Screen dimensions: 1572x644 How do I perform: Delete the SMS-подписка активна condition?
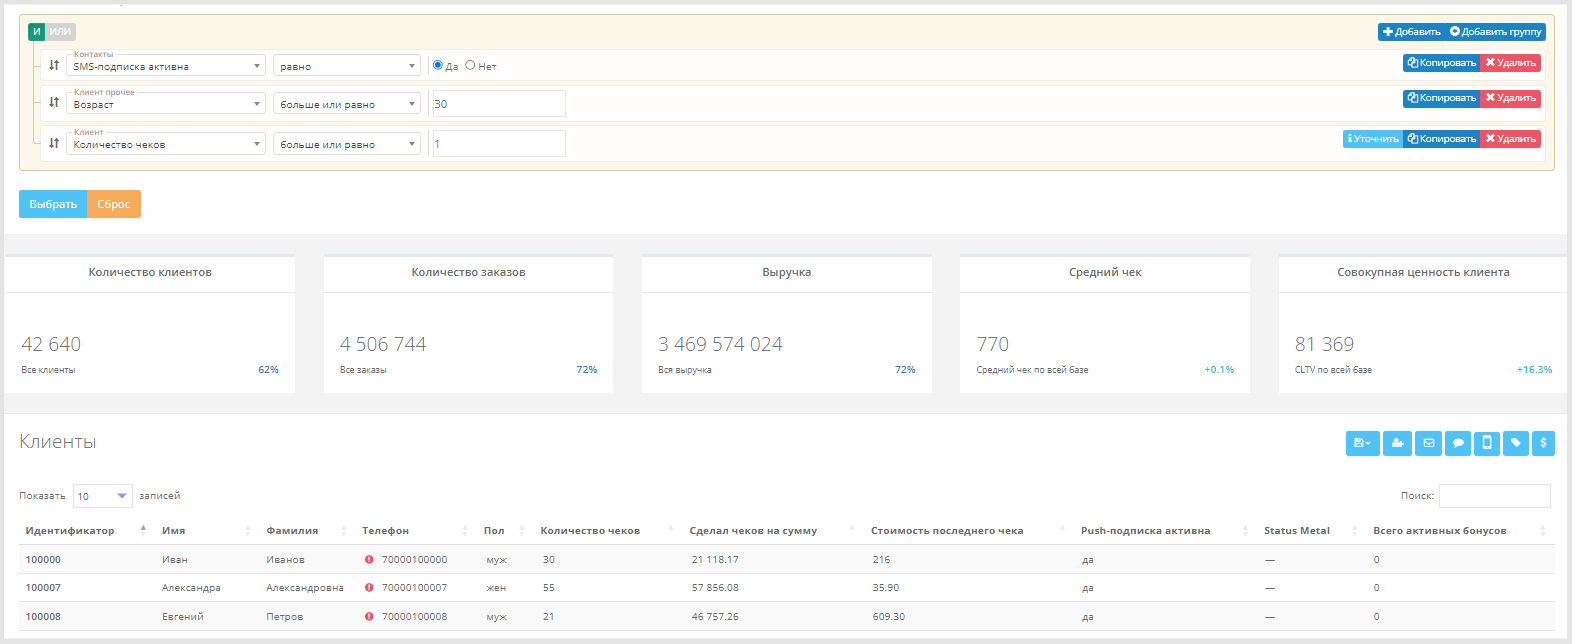[1510, 63]
